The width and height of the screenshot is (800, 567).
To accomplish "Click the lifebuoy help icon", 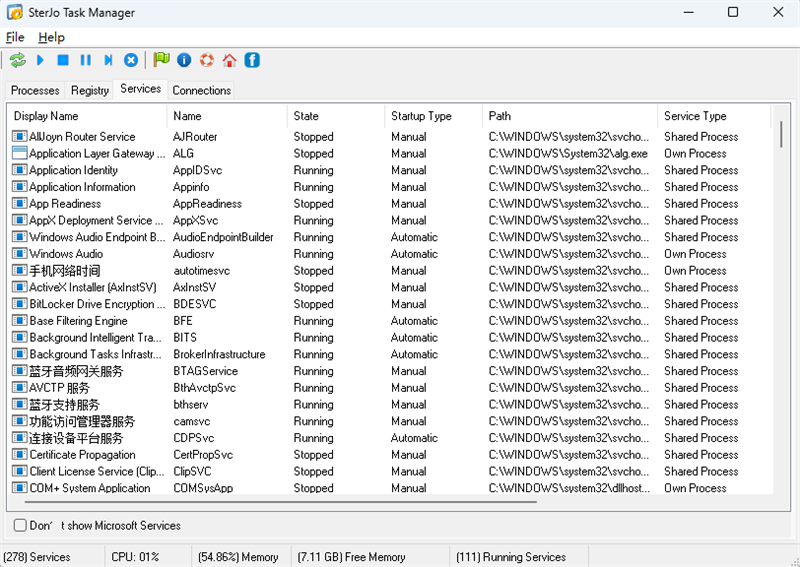I will 207,60.
